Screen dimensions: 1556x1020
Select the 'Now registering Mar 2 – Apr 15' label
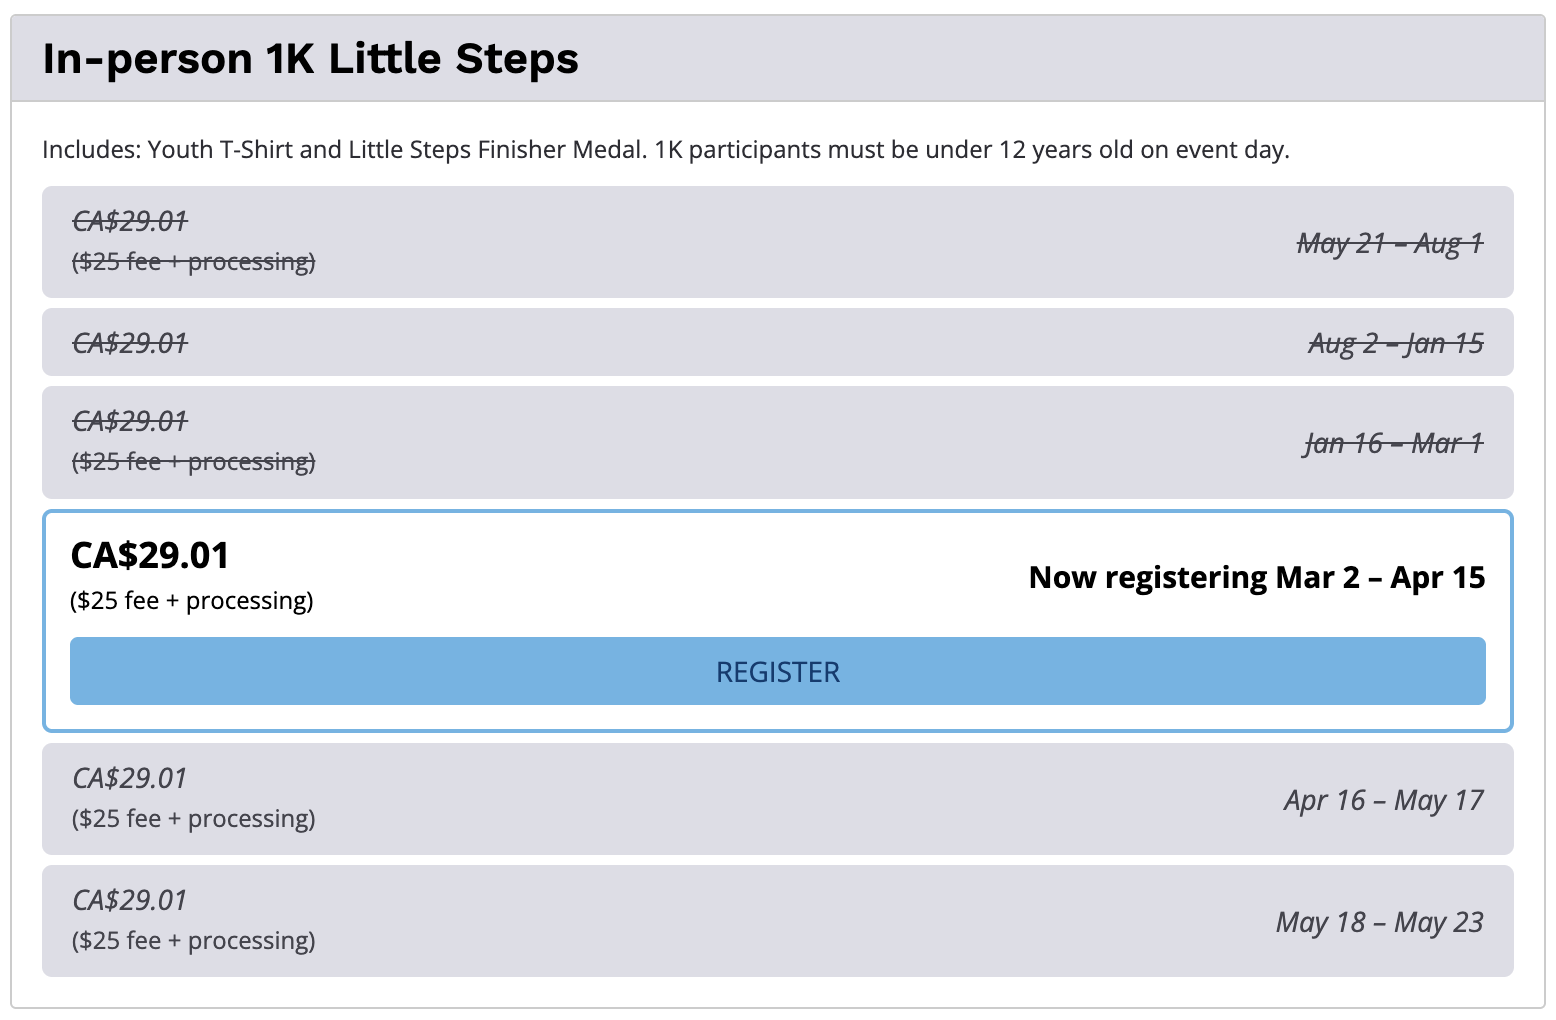(1256, 578)
